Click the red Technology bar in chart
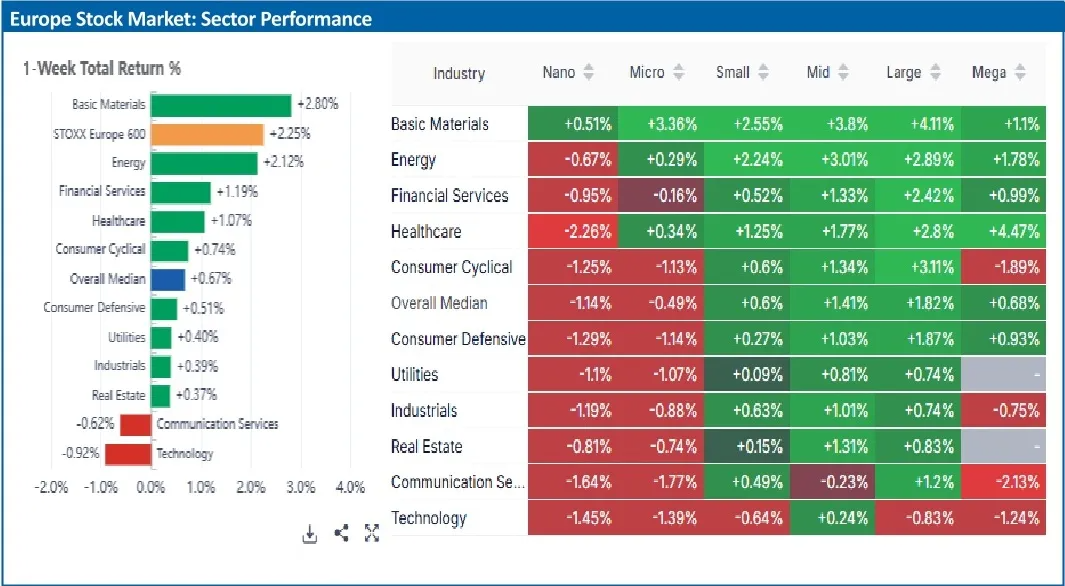 [127, 454]
